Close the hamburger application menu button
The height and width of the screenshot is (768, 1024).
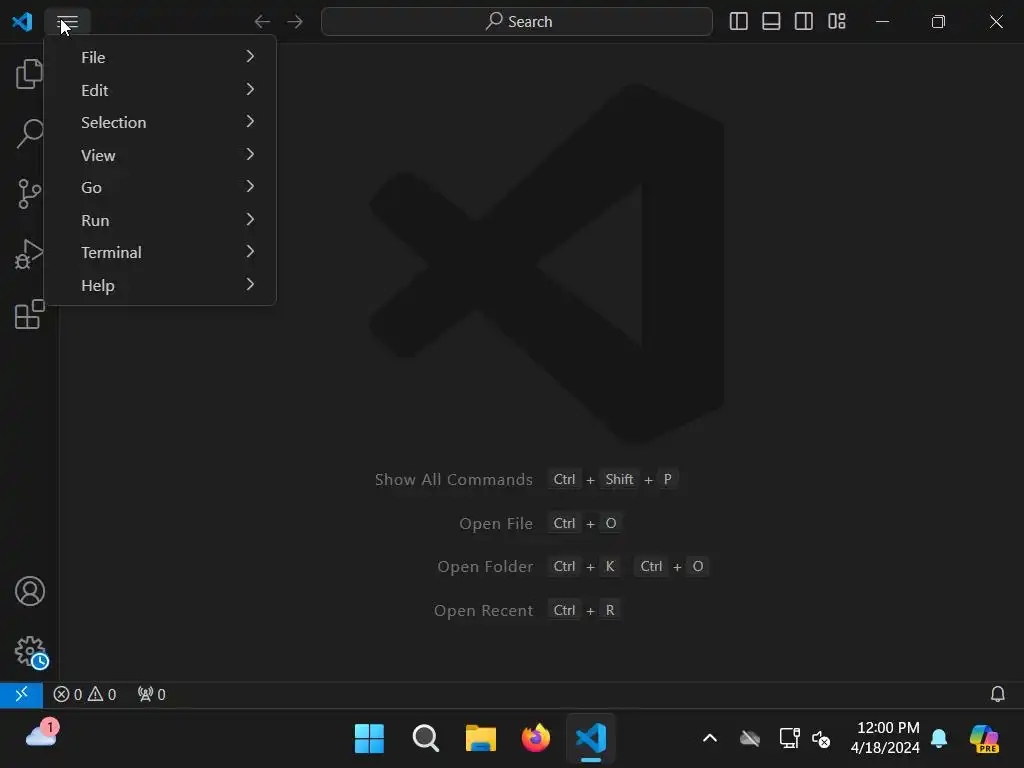[x=67, y=22]
